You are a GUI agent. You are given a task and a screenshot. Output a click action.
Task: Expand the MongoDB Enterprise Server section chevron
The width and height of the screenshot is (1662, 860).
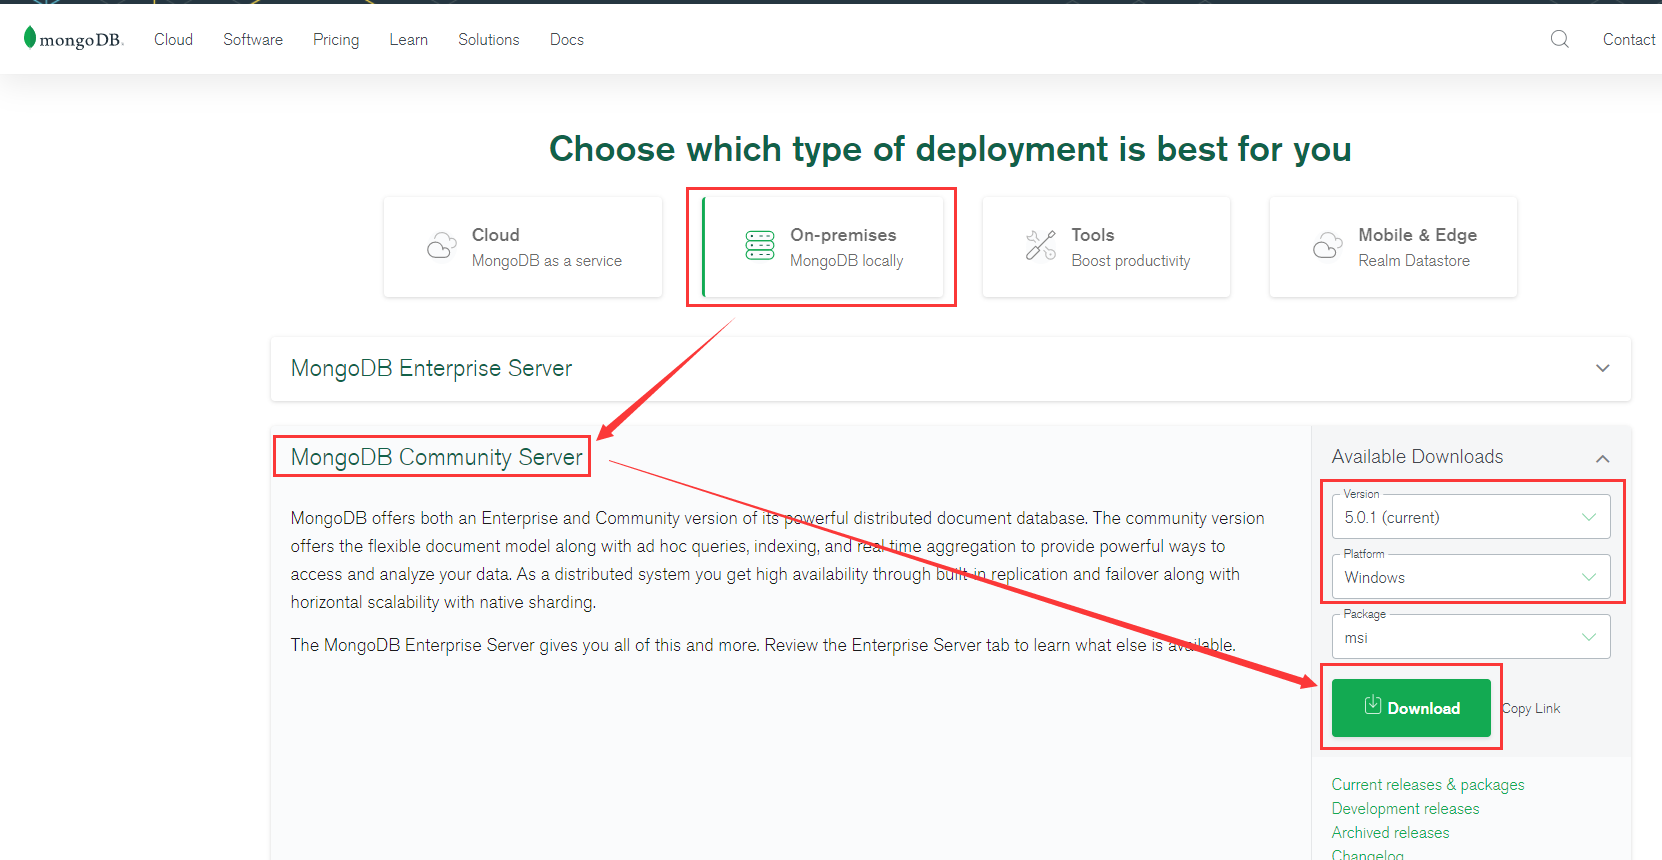coord(1603,368)
